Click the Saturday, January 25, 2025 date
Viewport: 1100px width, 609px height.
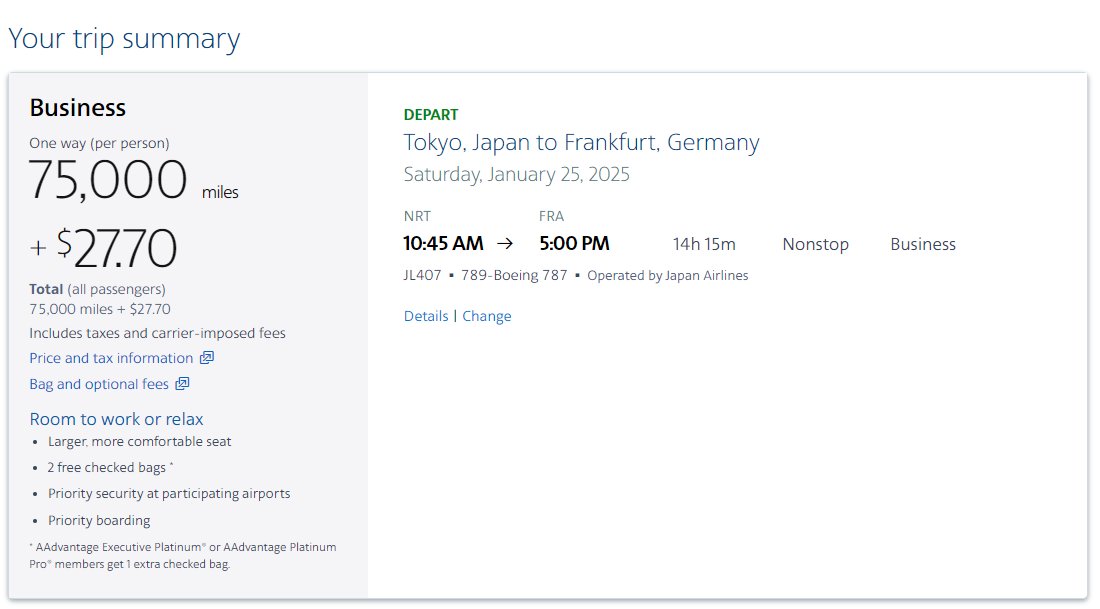516,174
